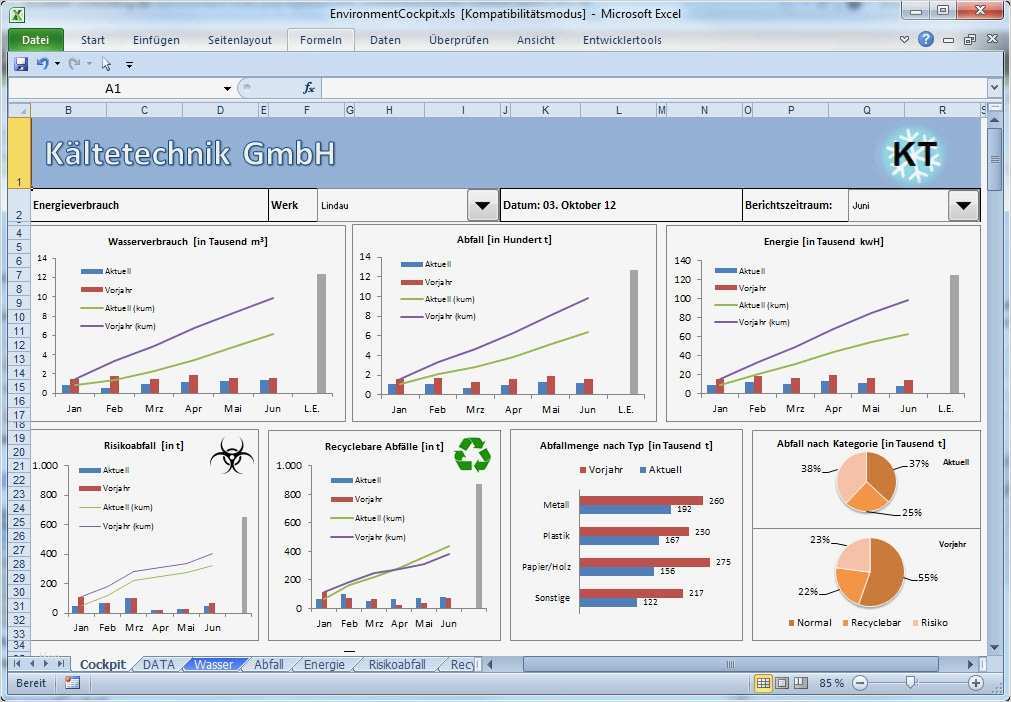Undo the last action
The image size is (1011, 702).
43,64
